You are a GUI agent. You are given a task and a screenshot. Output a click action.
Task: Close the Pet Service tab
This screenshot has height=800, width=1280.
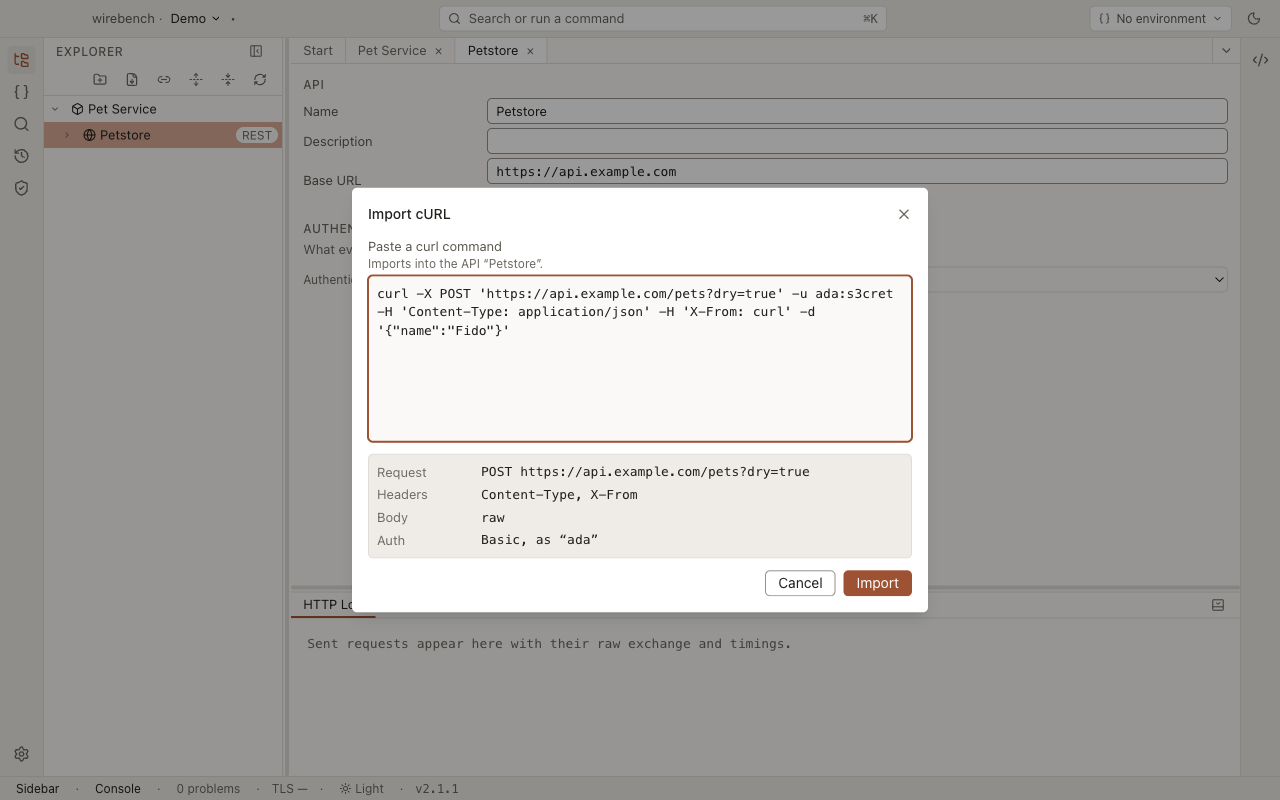pyautogui.click(x=438, y=51)
